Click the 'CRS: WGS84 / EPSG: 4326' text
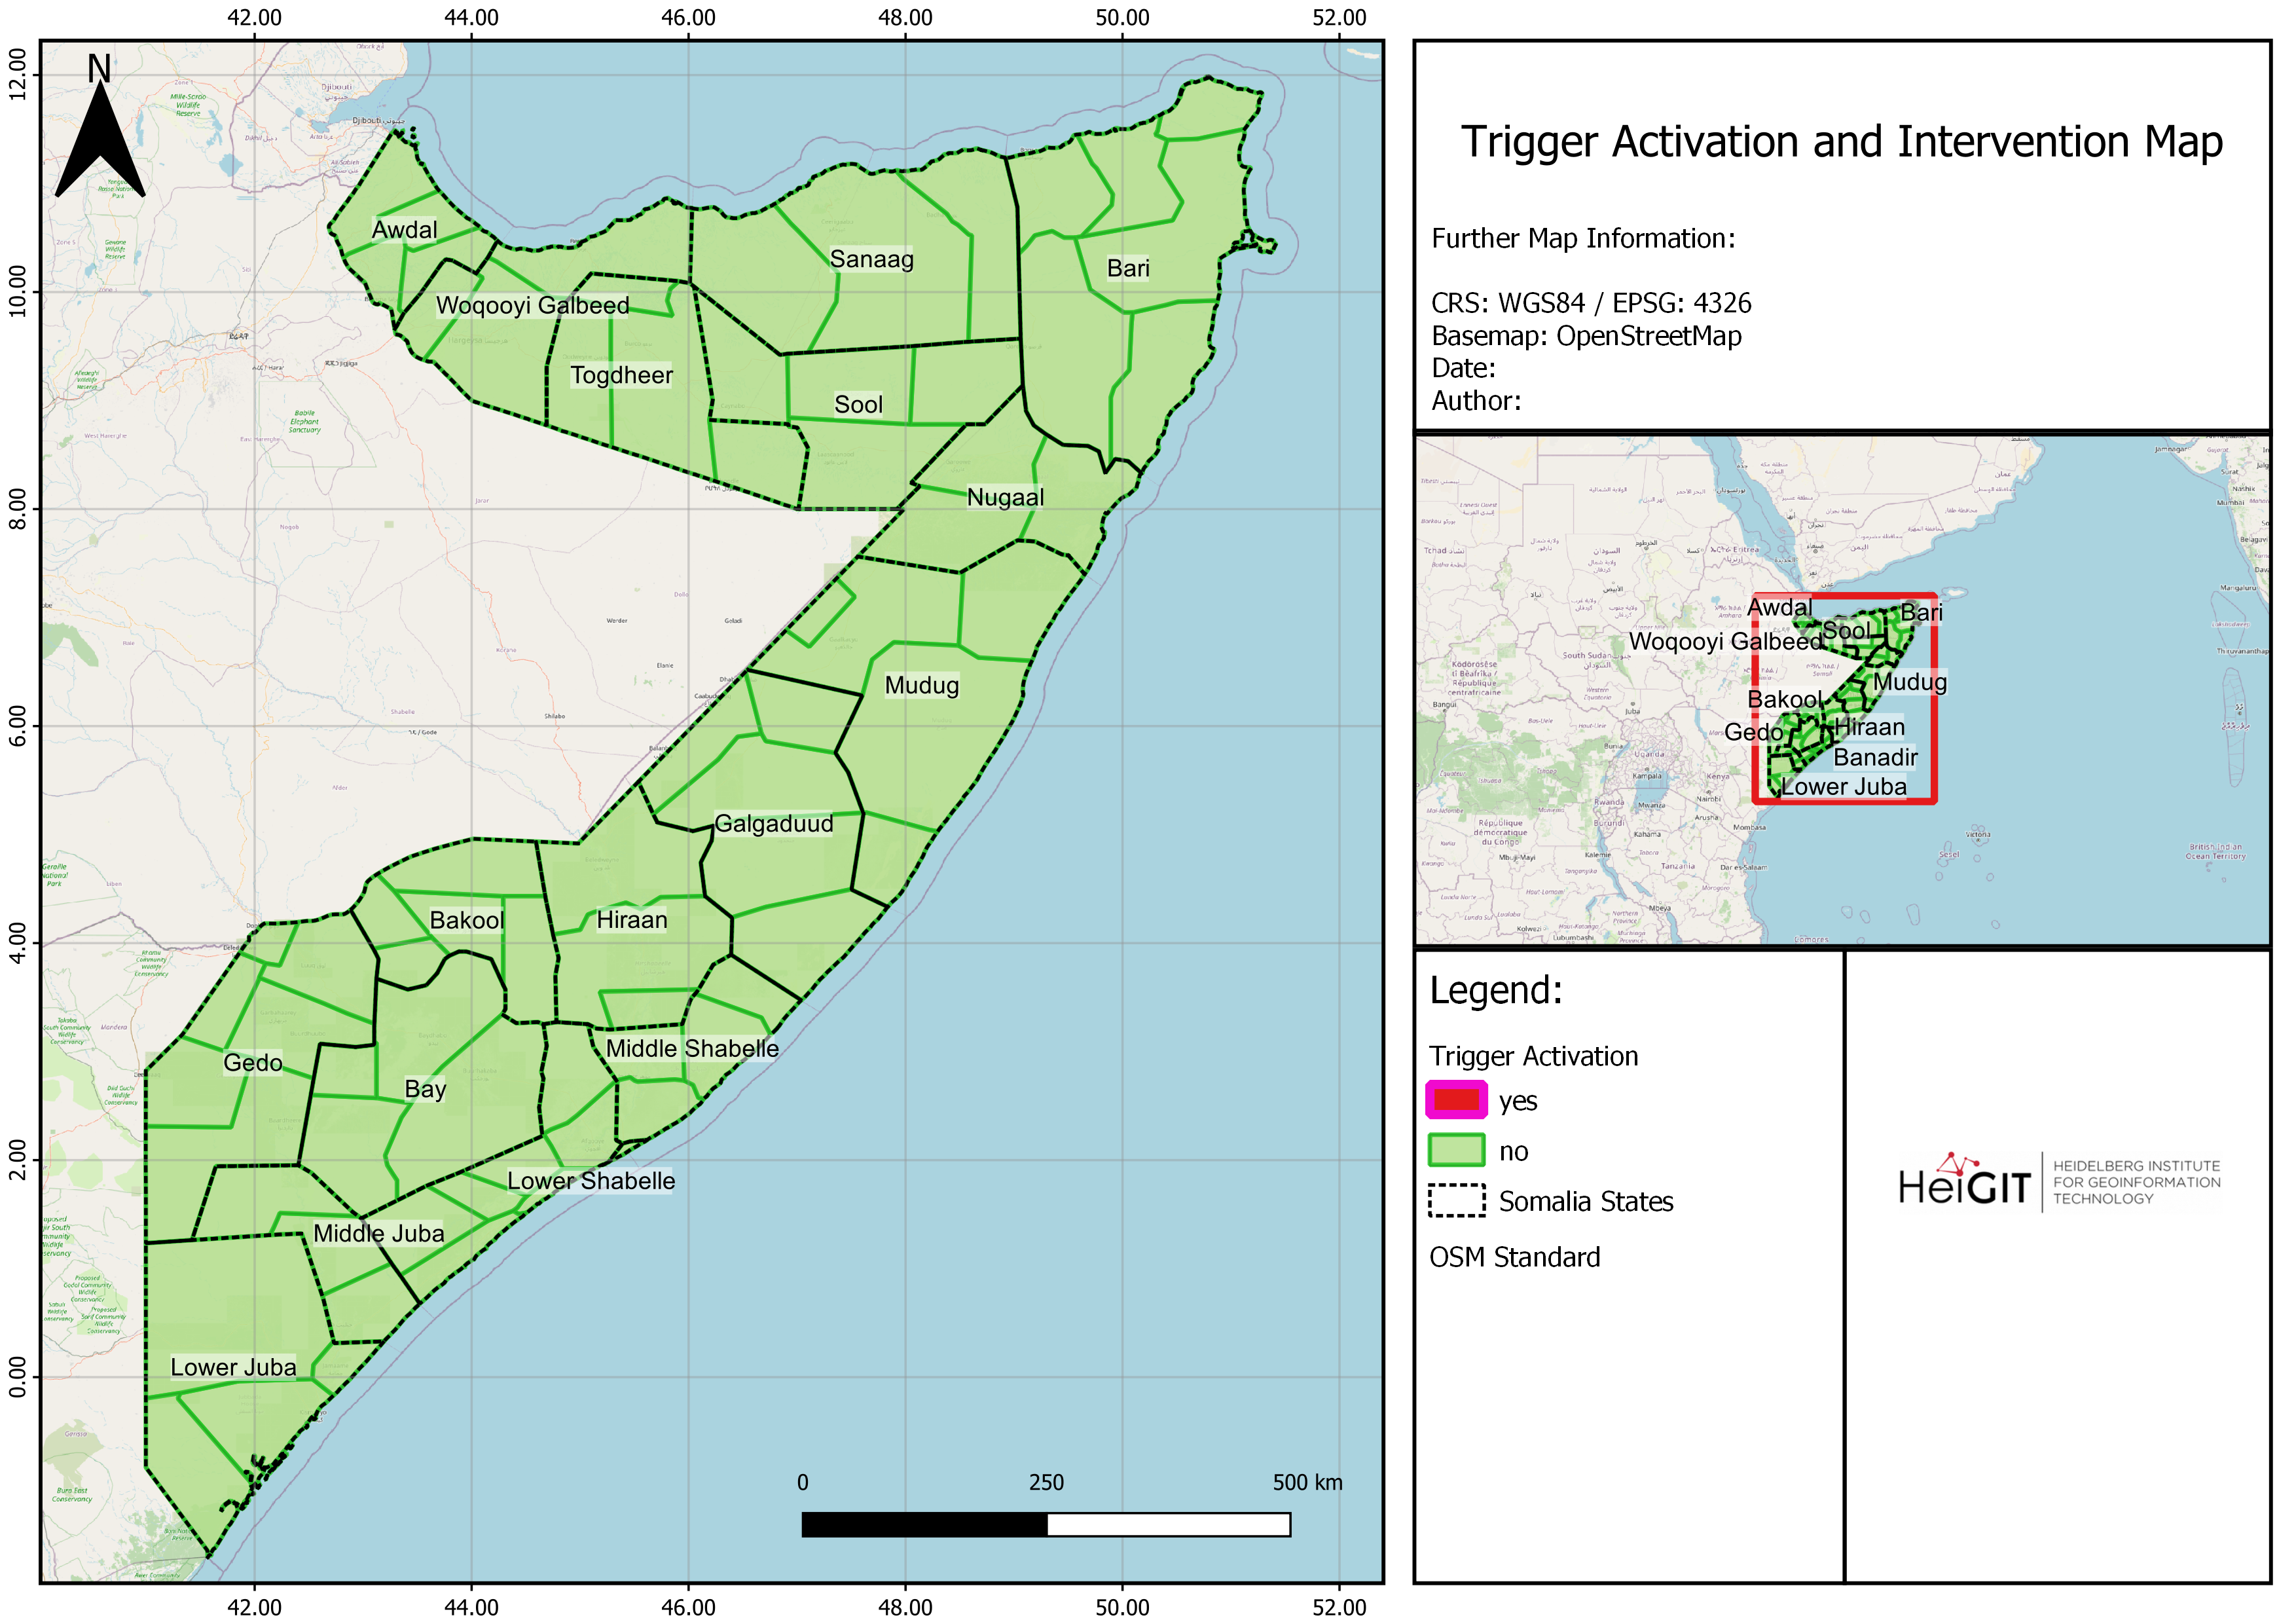Viewport: 2296px width, 1624px height. pyautogui.click(x=1591, y=303)
